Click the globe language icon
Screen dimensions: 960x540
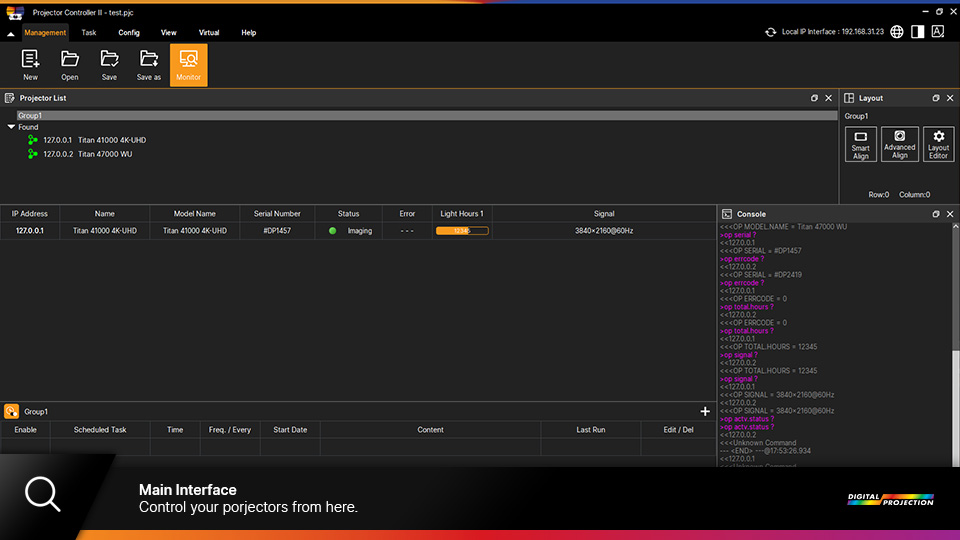[x=897, y=32]
